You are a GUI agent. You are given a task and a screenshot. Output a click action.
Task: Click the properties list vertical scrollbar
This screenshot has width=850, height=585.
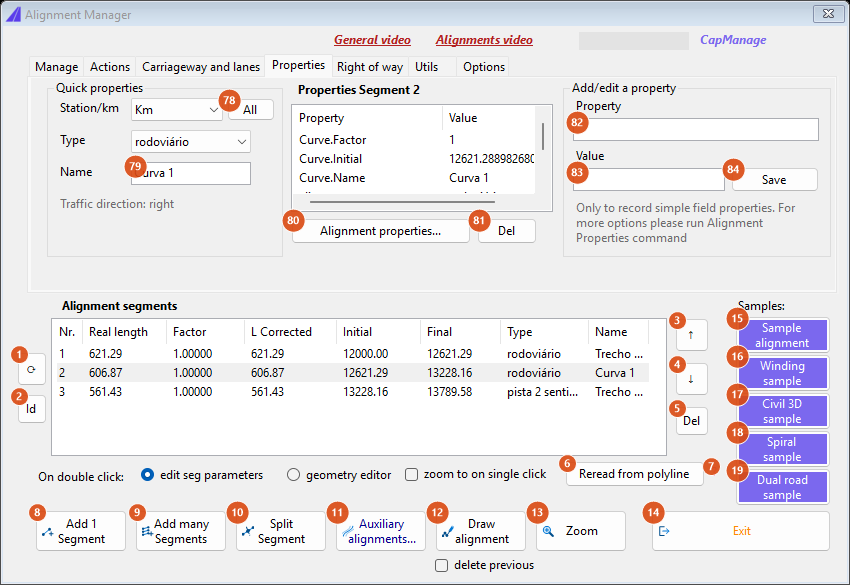click(x=543, y=136)
